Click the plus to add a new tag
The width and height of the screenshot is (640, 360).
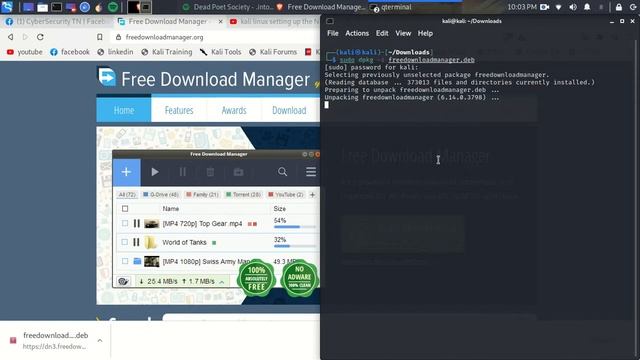(x=312, y=195)
